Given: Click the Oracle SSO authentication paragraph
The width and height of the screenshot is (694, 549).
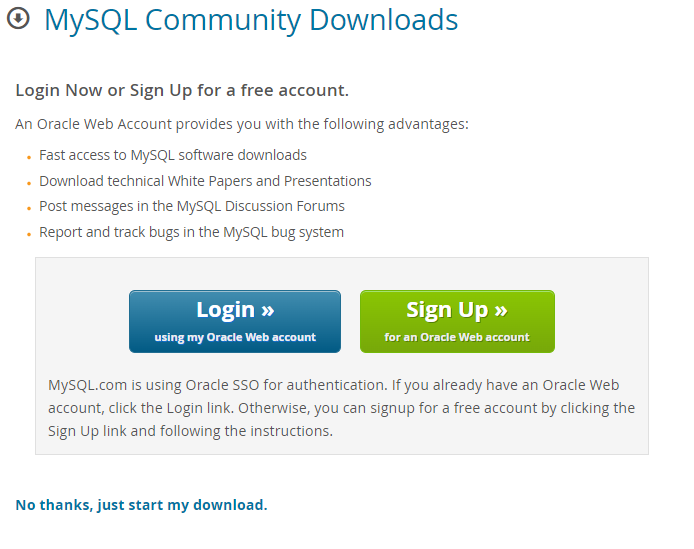Looking at the screenshot, I should (341, 408).
